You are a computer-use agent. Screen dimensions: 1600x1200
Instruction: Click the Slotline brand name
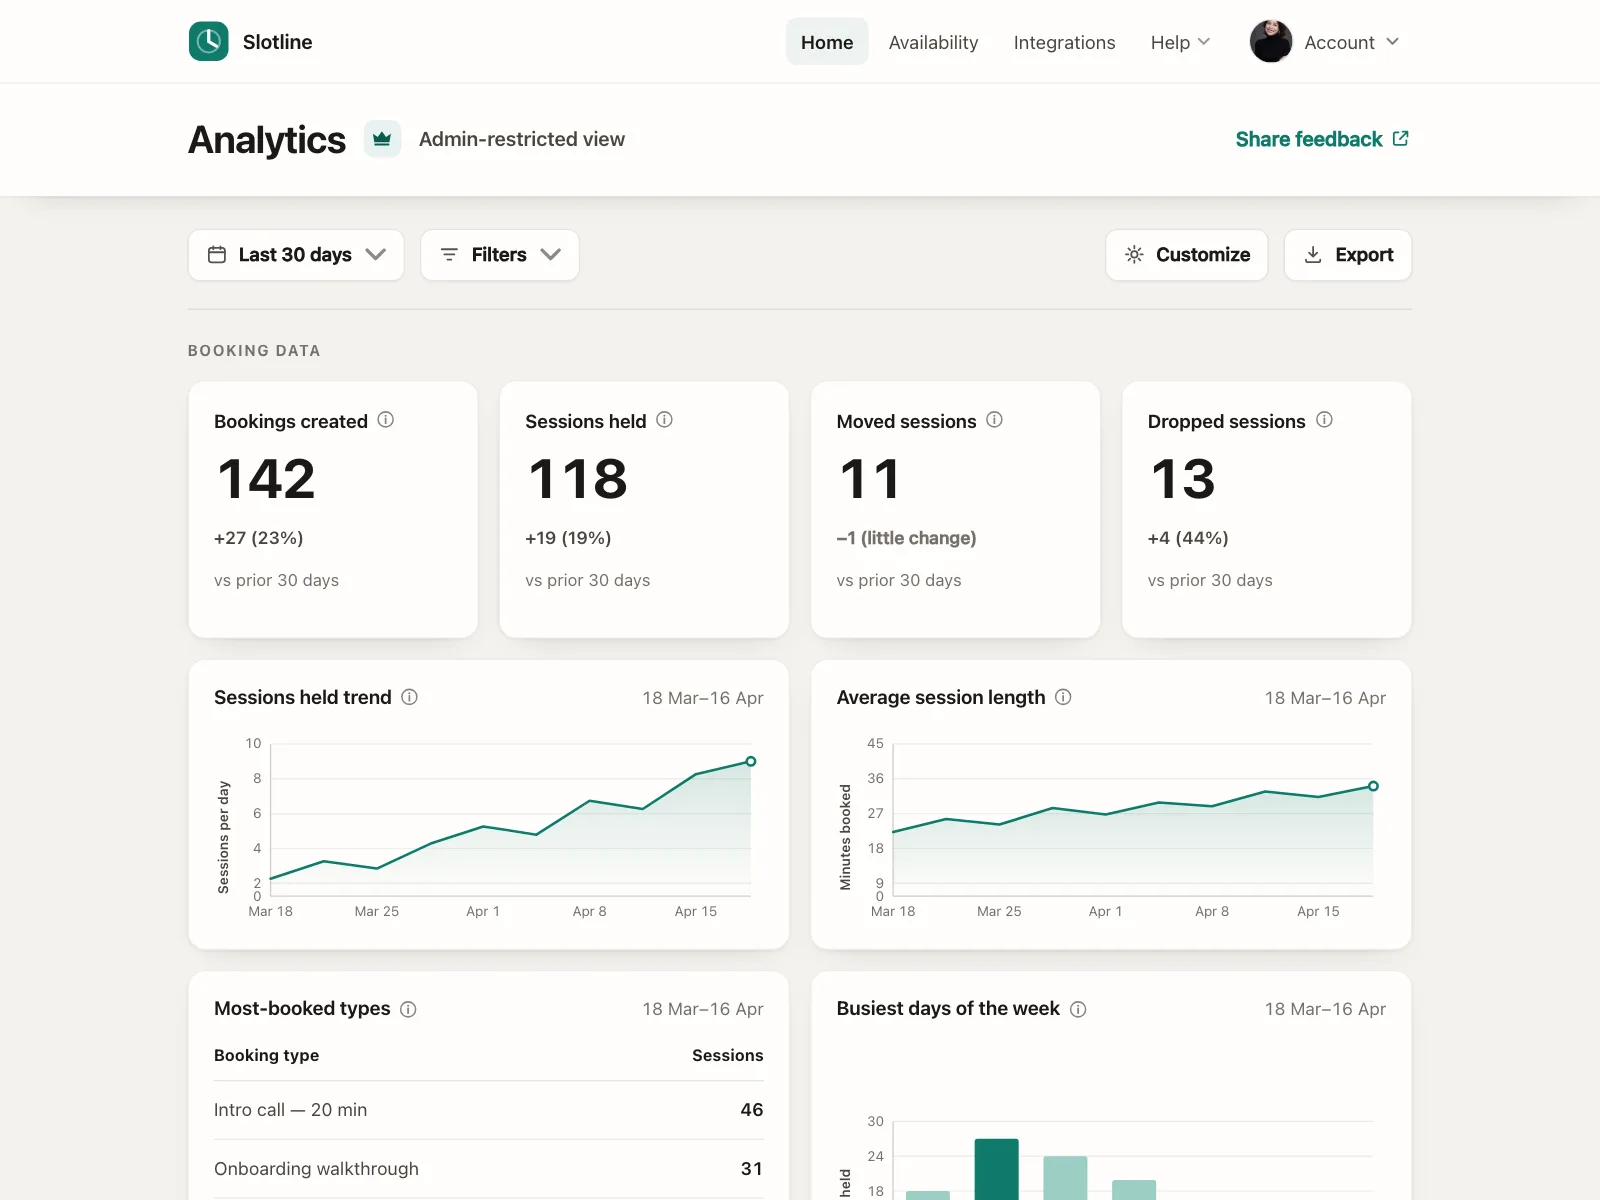coord(278,42)
